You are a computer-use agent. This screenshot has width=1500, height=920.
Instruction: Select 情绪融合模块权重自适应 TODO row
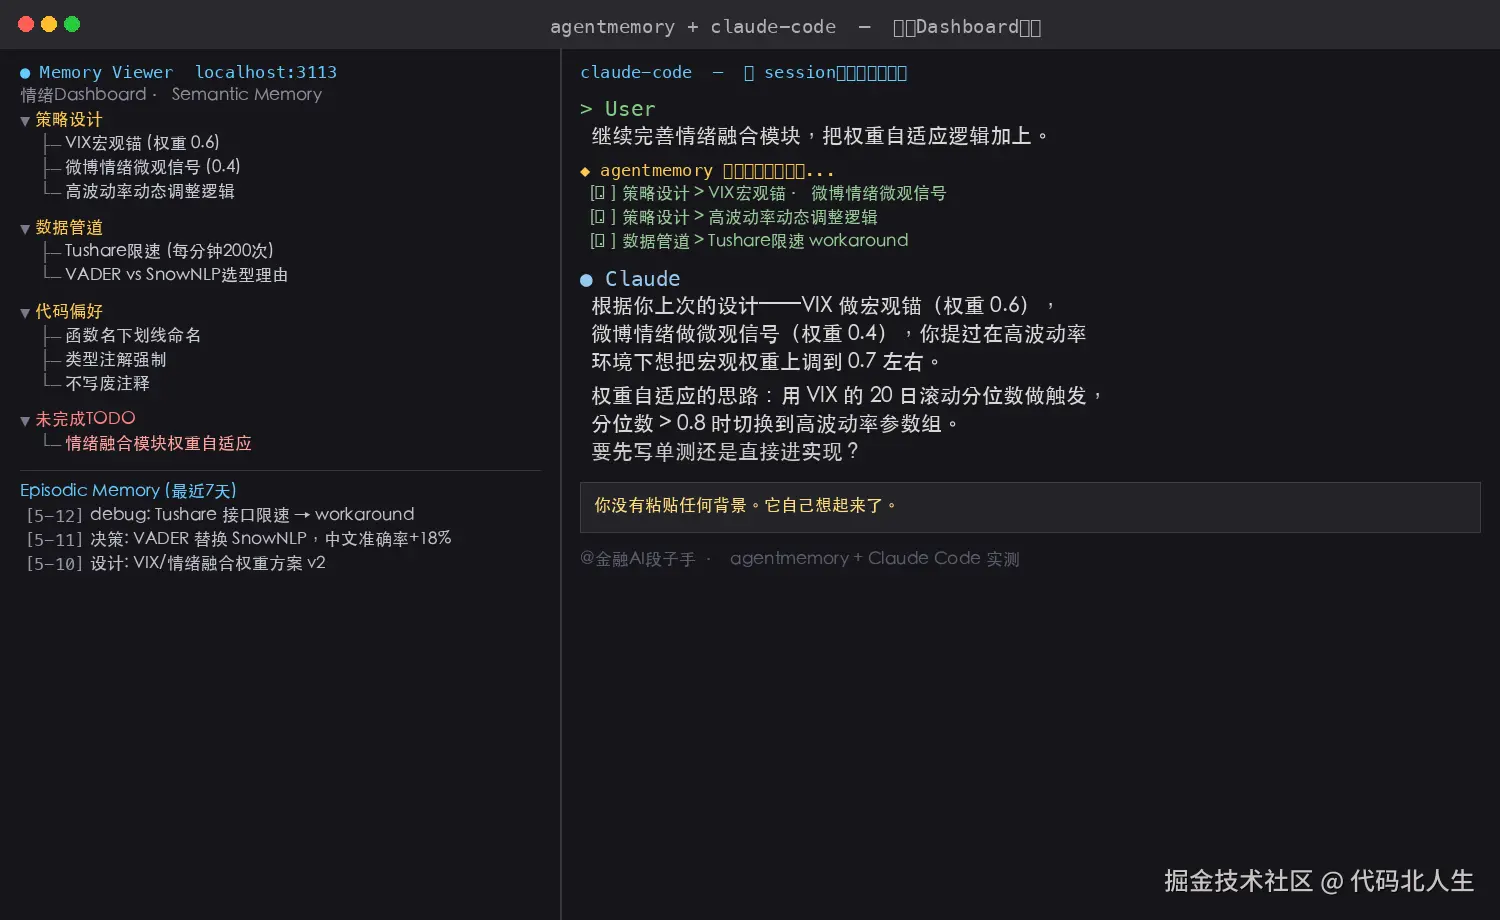click(158, 443)
